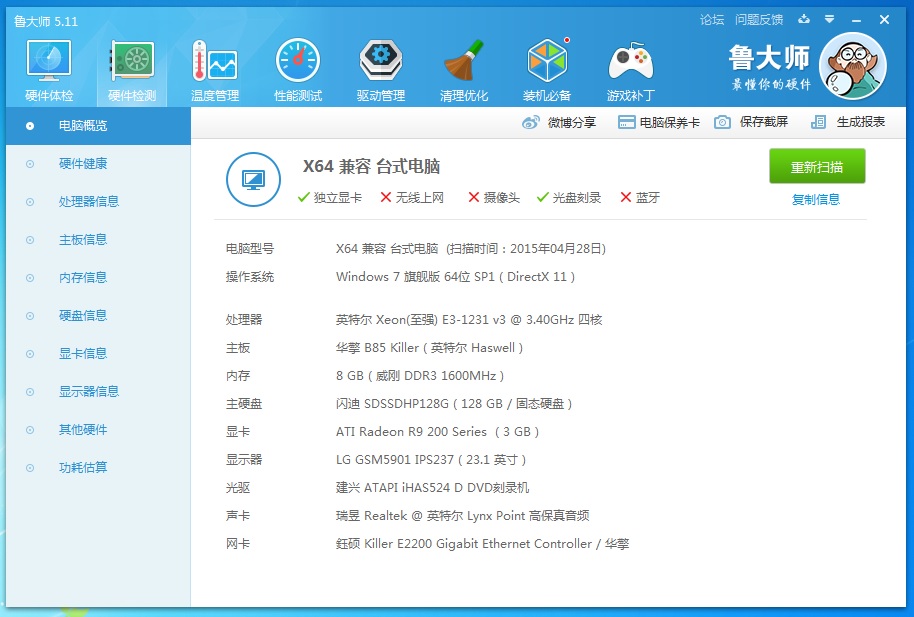The width and height of the screenshot is (914, 617).
Task: Select 处理器信息 in sidebar
Action: (x=99, y=201)
